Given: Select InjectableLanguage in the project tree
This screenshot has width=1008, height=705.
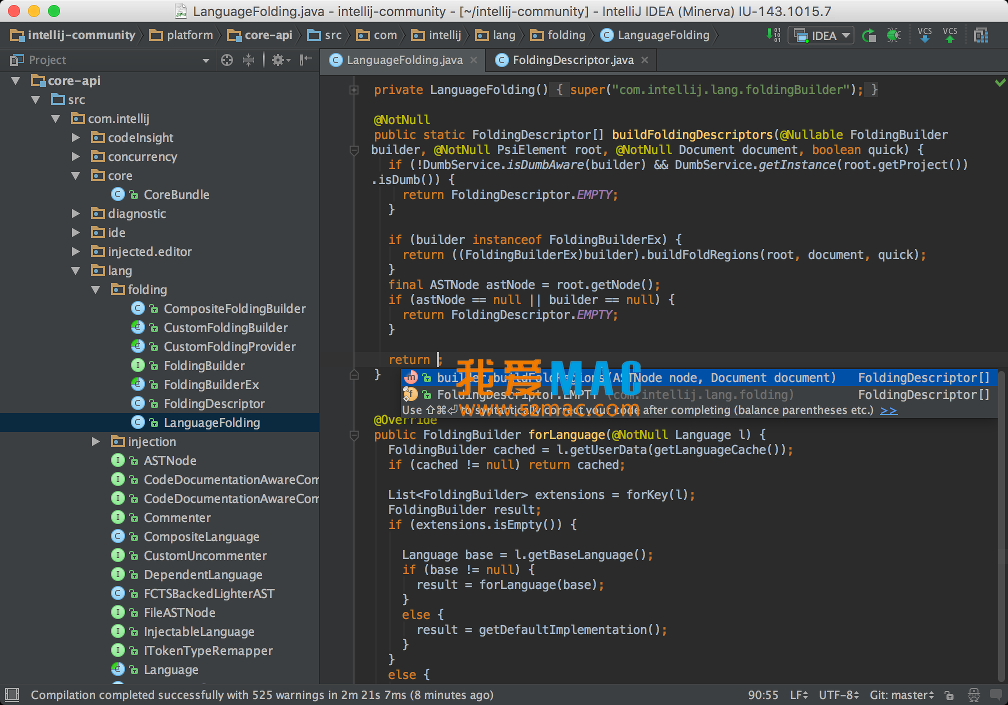Looking at the screenshot, I should click(x=199, y=632).
